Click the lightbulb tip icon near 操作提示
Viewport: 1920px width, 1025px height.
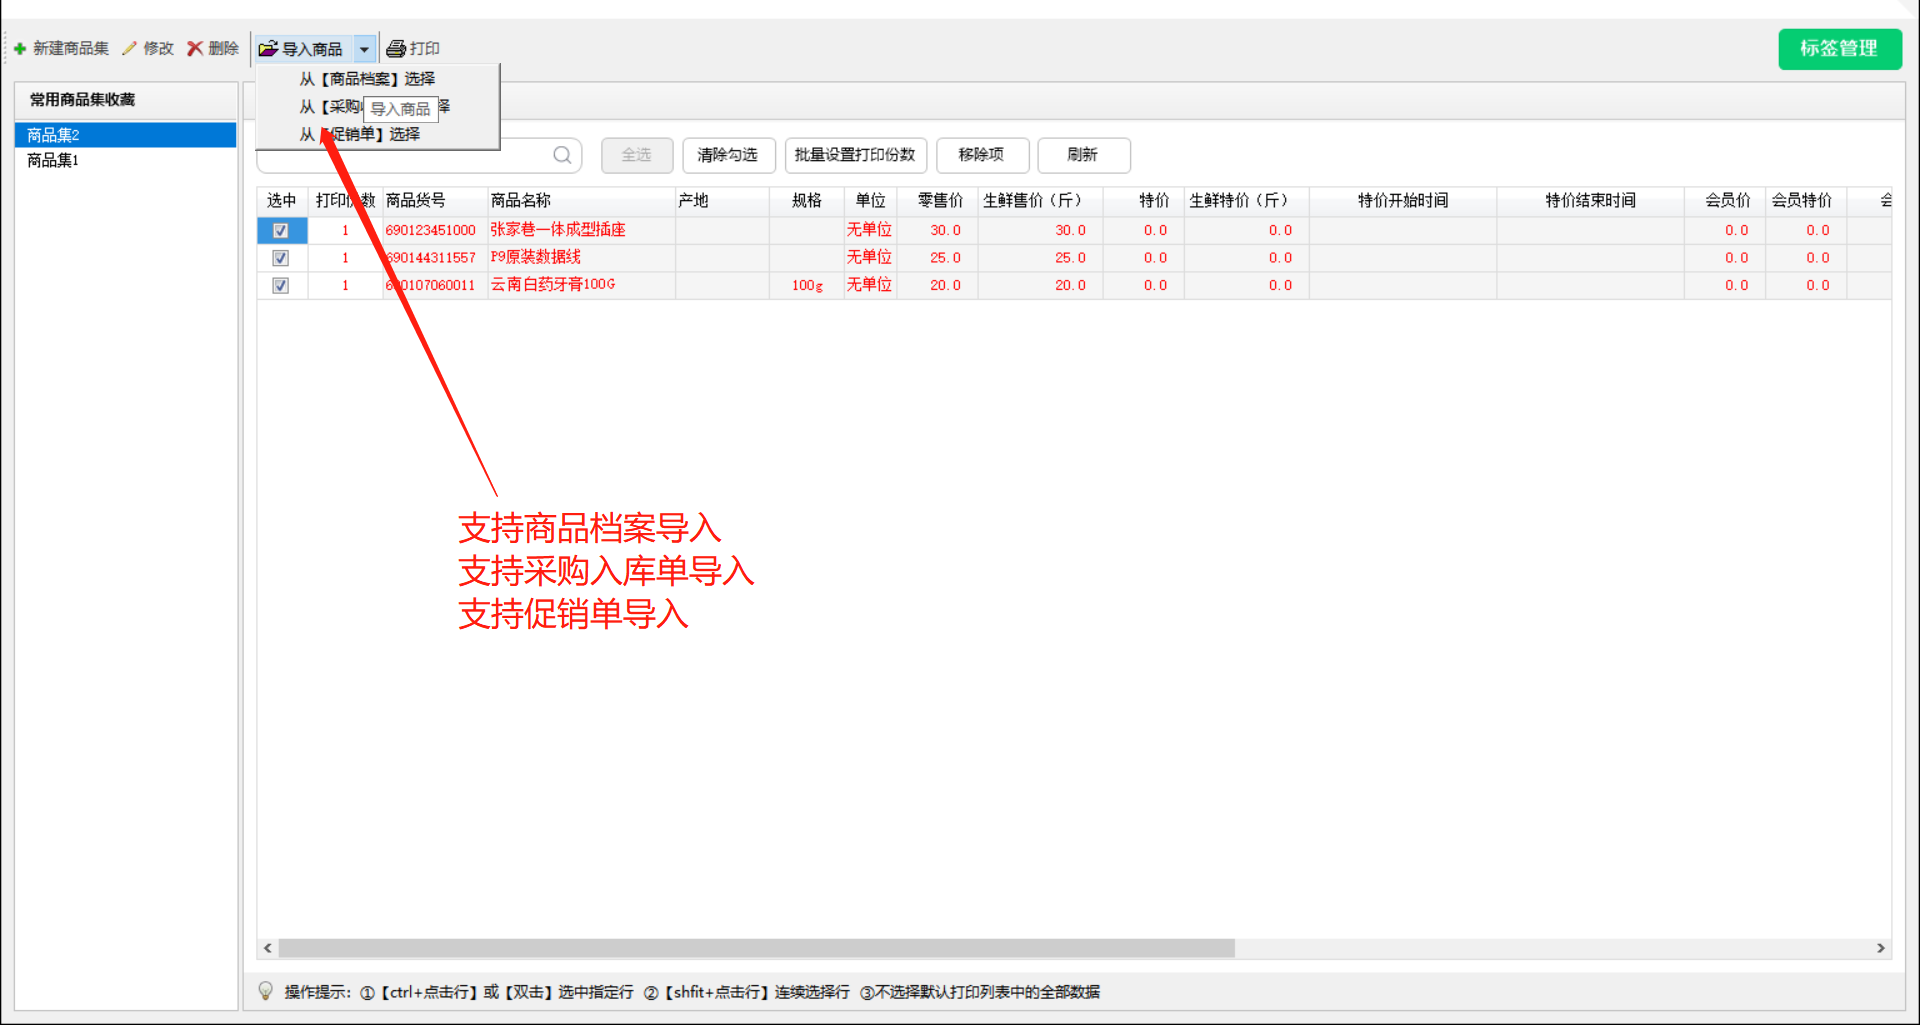click(265, 991)
